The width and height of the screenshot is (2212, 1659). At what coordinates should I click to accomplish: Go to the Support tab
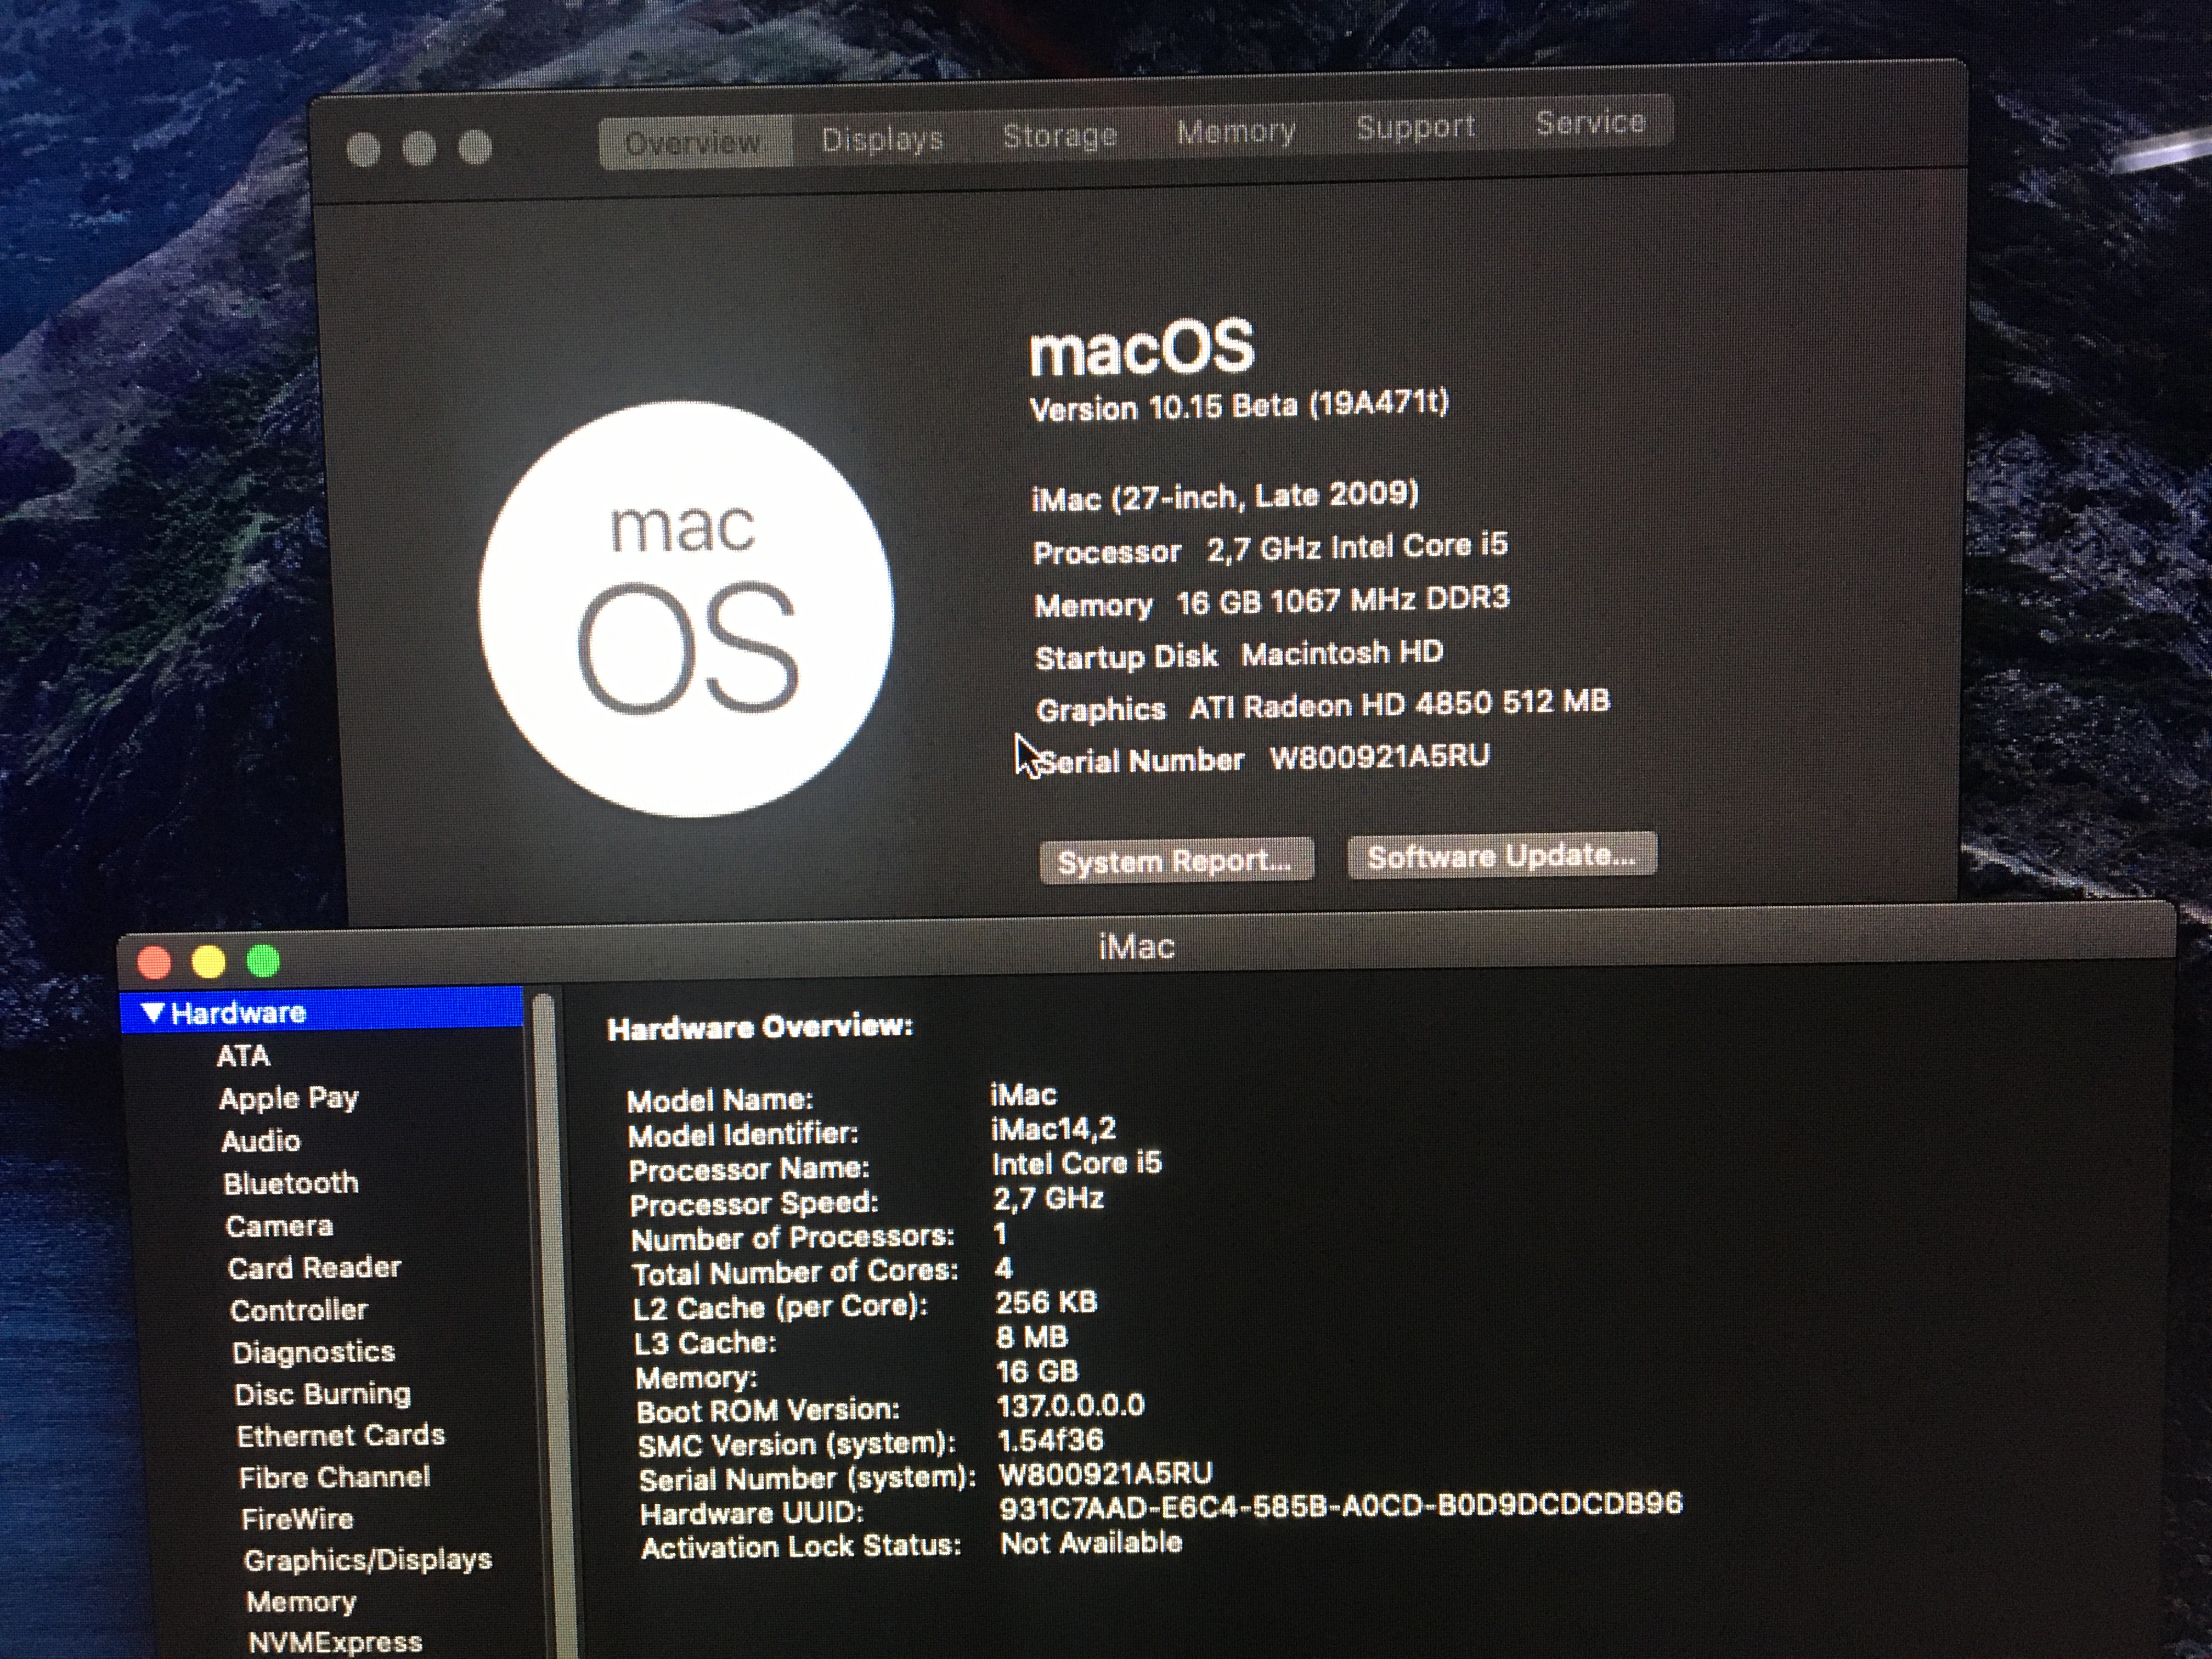[1415, 127]
